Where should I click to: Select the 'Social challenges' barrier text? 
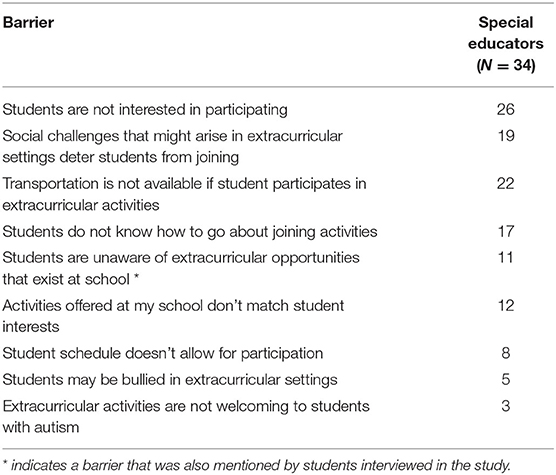[173, 146]
